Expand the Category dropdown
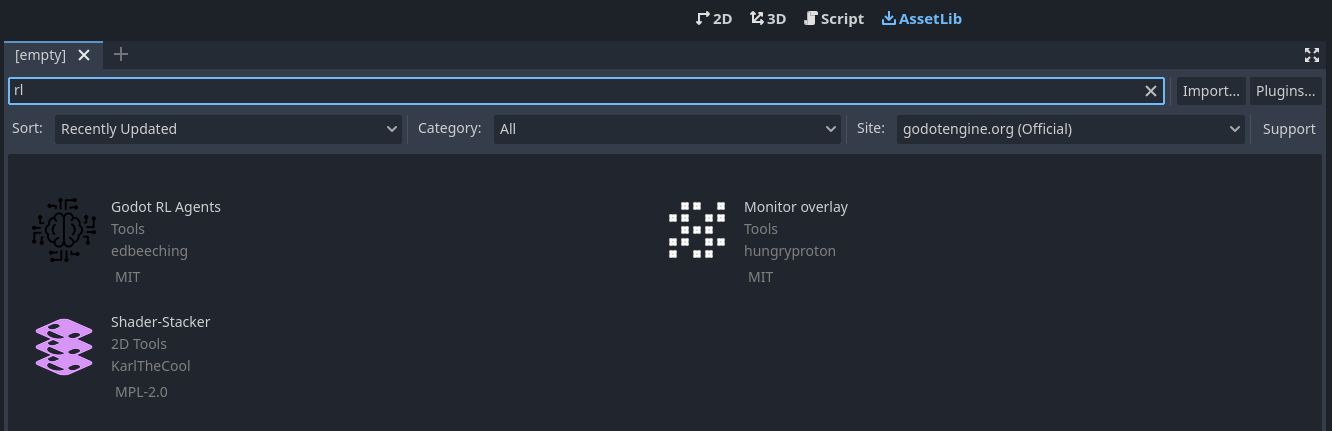The image size is (1332, 431). pos(667,129)
